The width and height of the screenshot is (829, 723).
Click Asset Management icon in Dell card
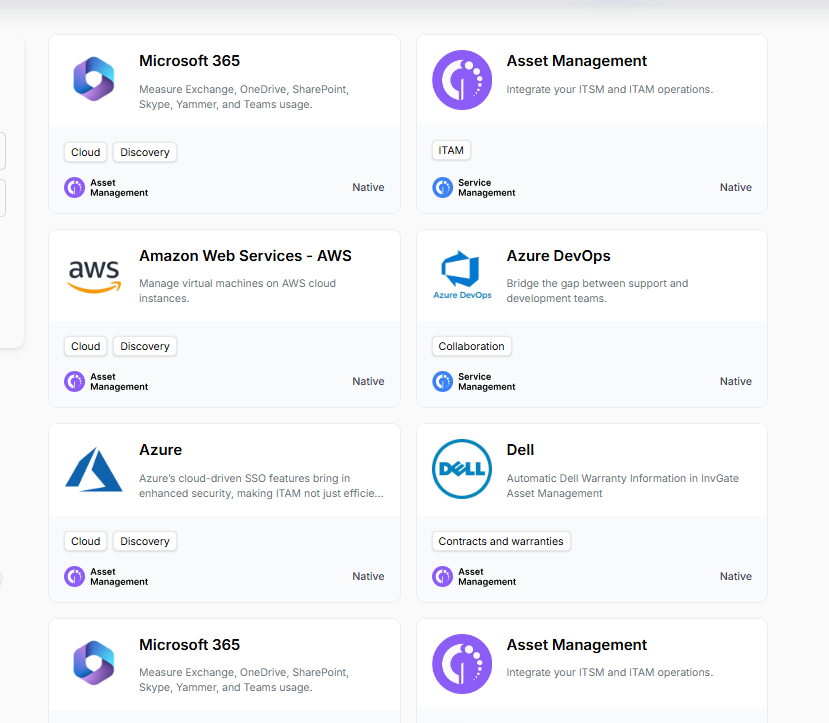click(443, 577)
